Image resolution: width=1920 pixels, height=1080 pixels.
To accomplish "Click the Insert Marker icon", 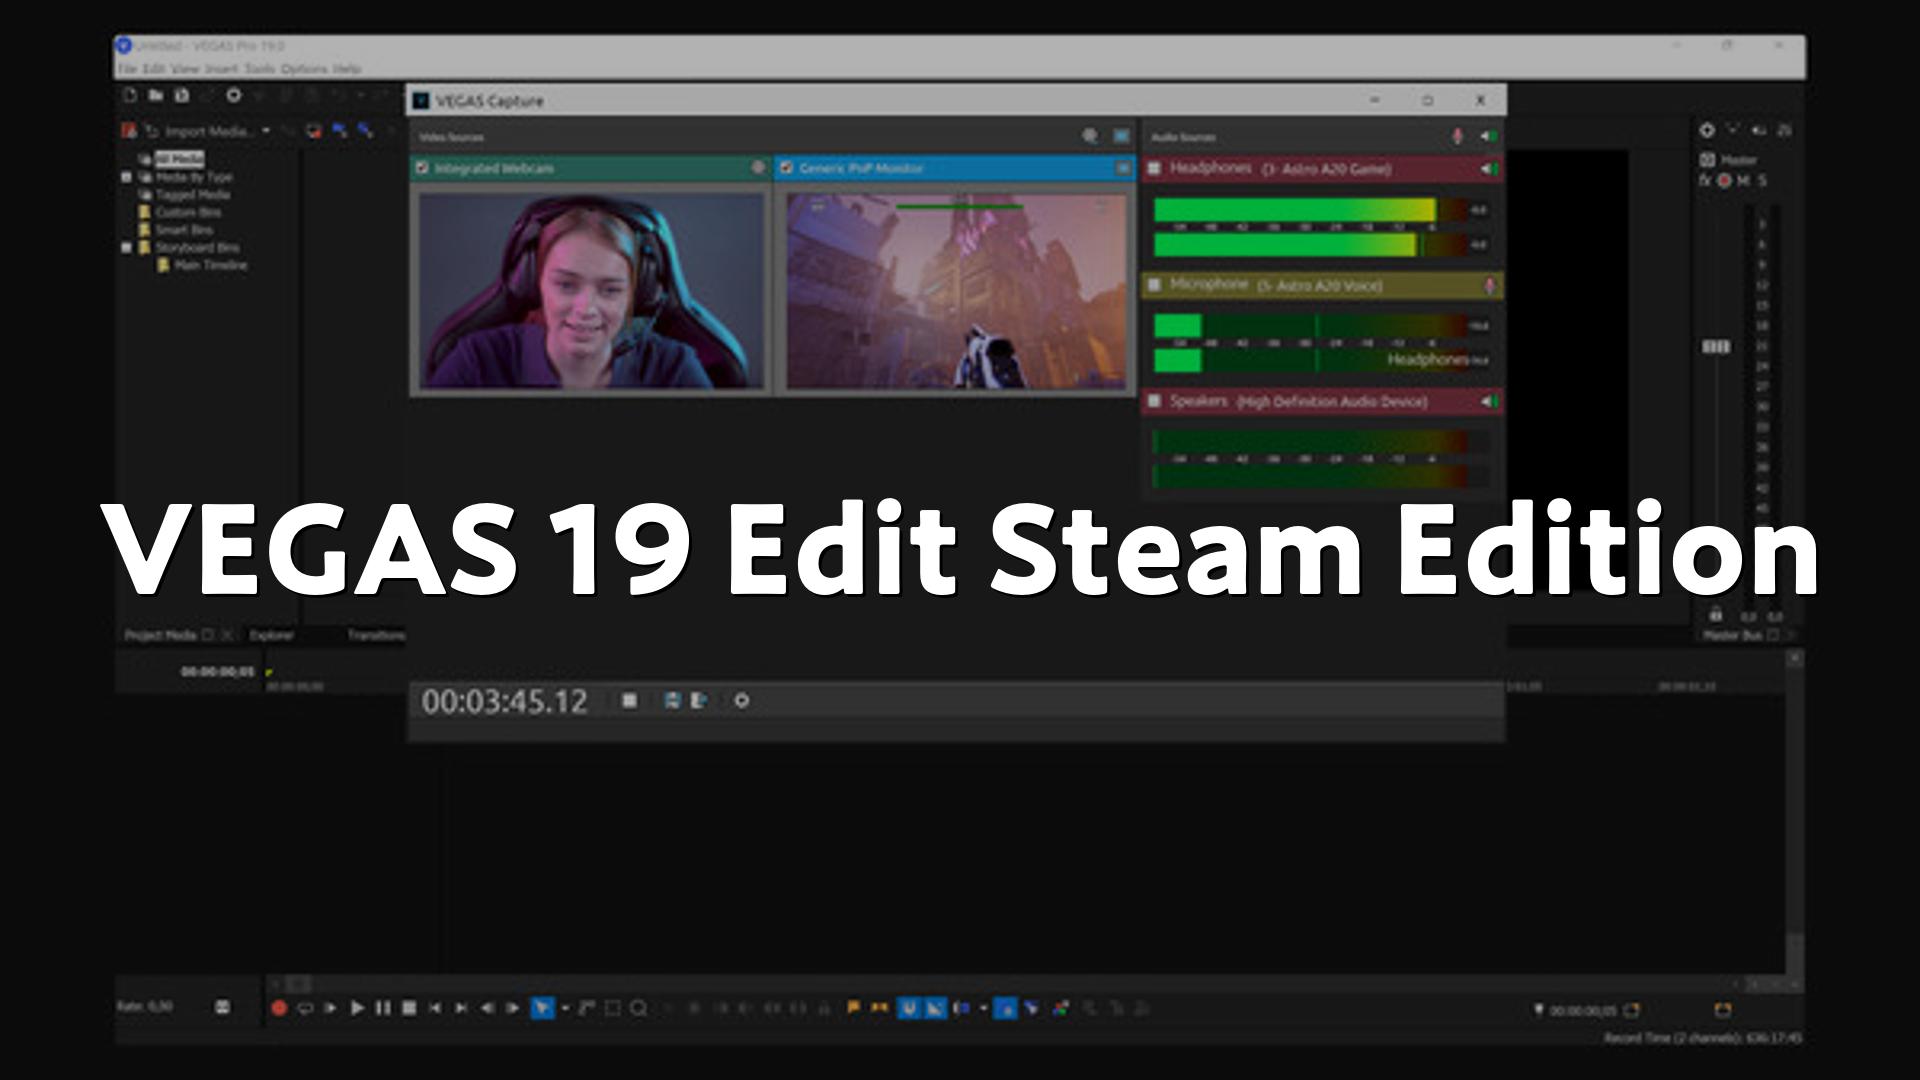I will tap(853, 1008).
